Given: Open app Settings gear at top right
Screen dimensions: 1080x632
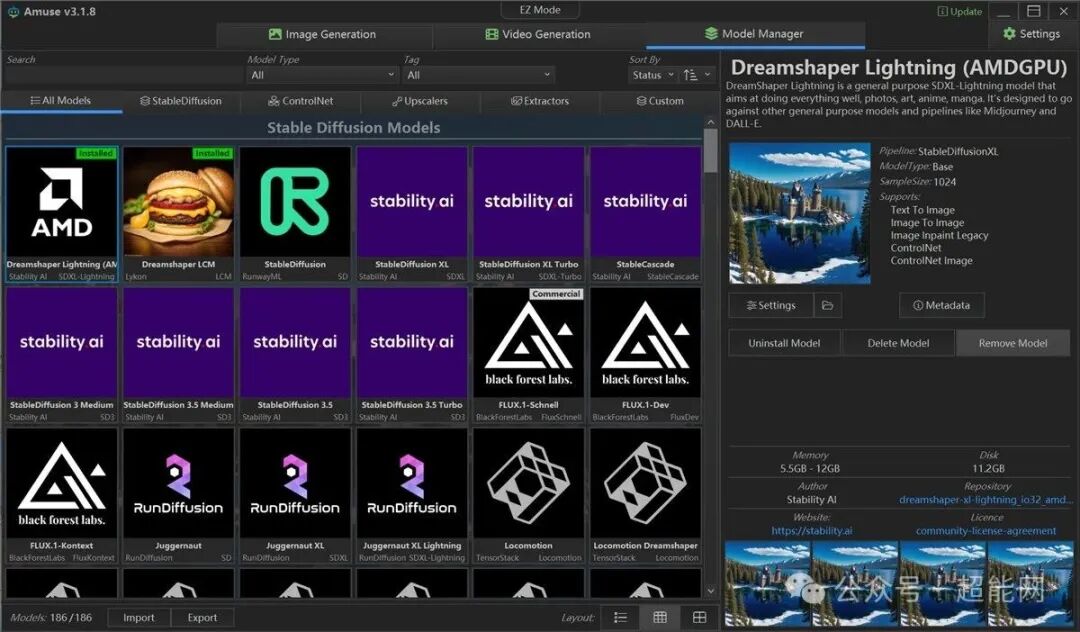Looking at the screenshot, I should click(1030, 34).
